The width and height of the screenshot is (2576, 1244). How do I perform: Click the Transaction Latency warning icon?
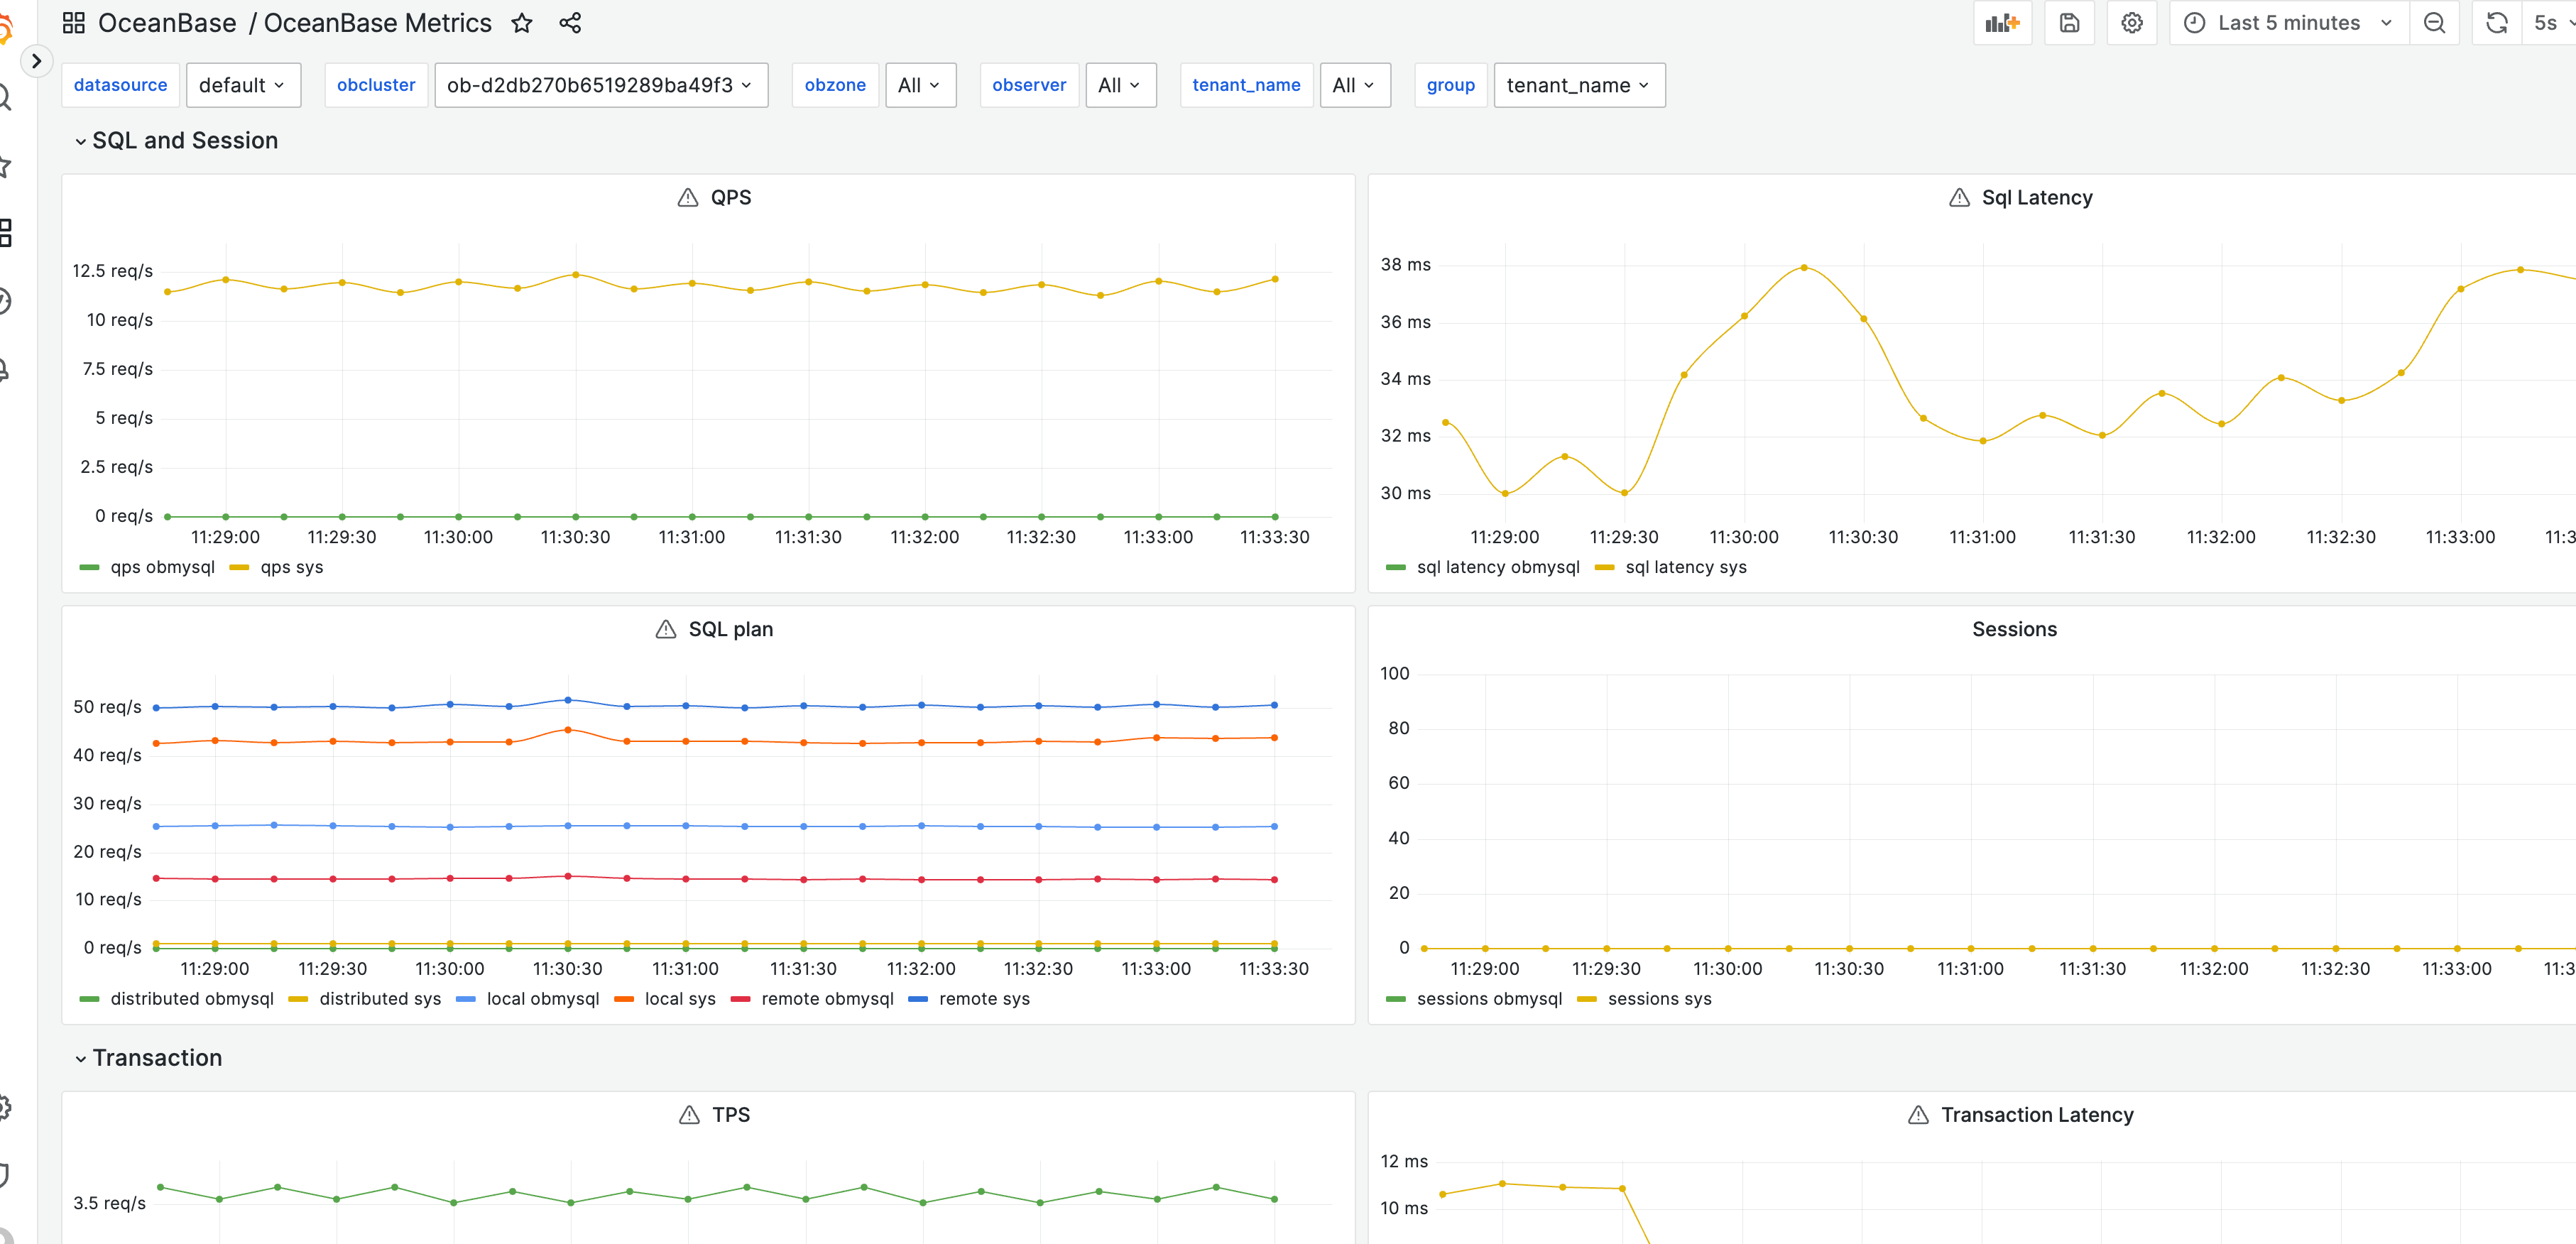pyautogui.click(x=1917, y=1115)
